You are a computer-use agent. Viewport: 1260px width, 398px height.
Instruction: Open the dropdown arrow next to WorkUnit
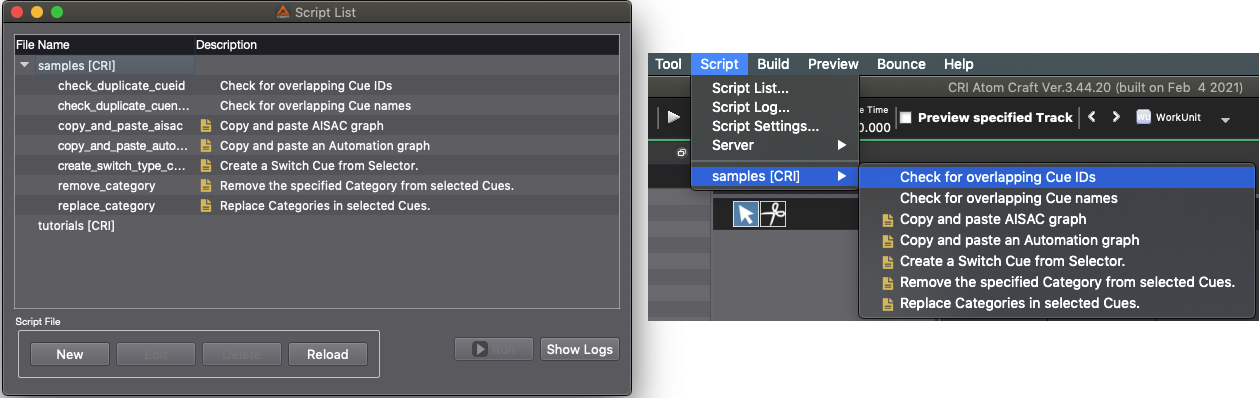[1225, 120]
